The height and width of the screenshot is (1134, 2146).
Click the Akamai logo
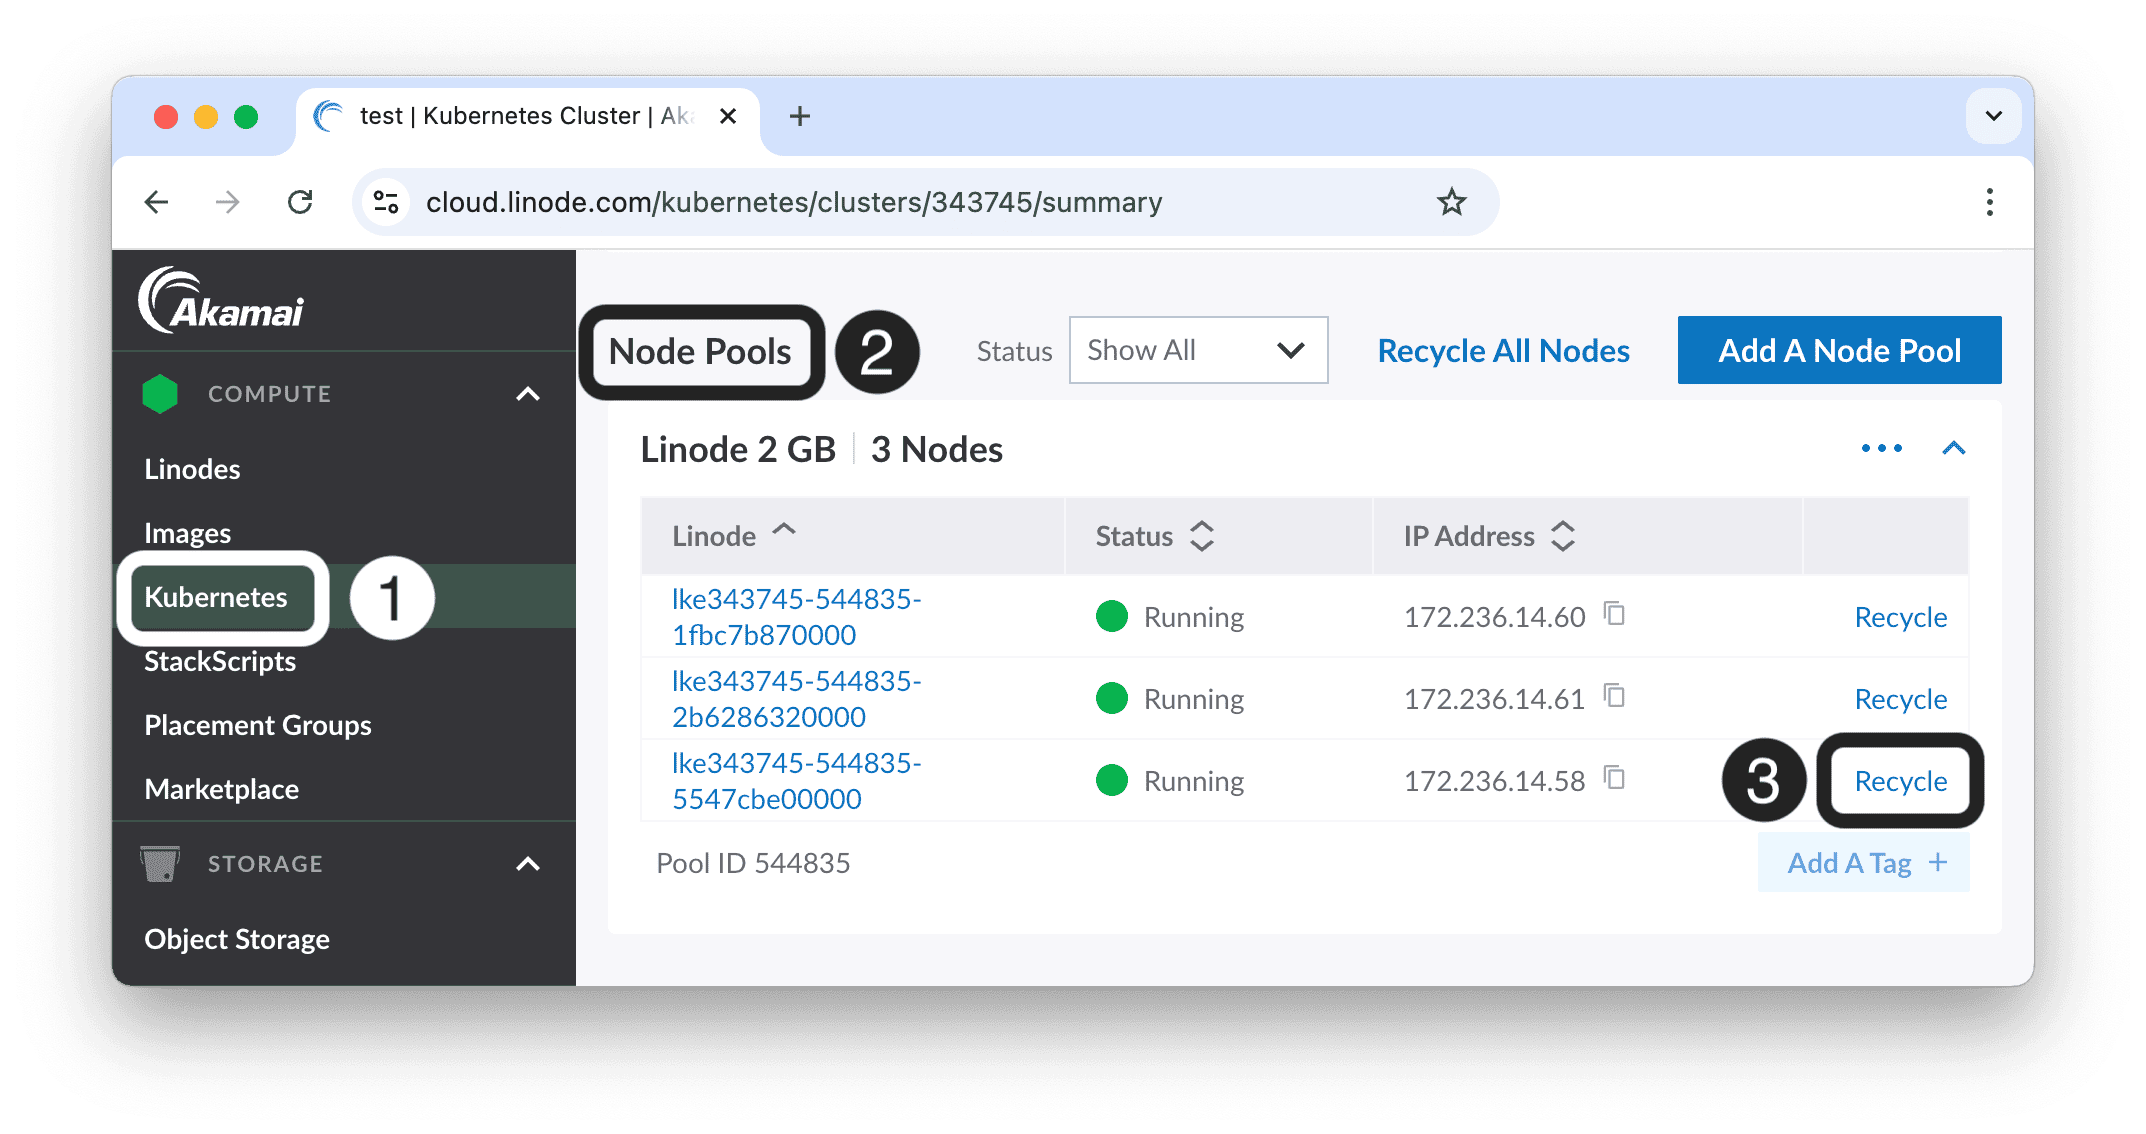click(222, 299)
